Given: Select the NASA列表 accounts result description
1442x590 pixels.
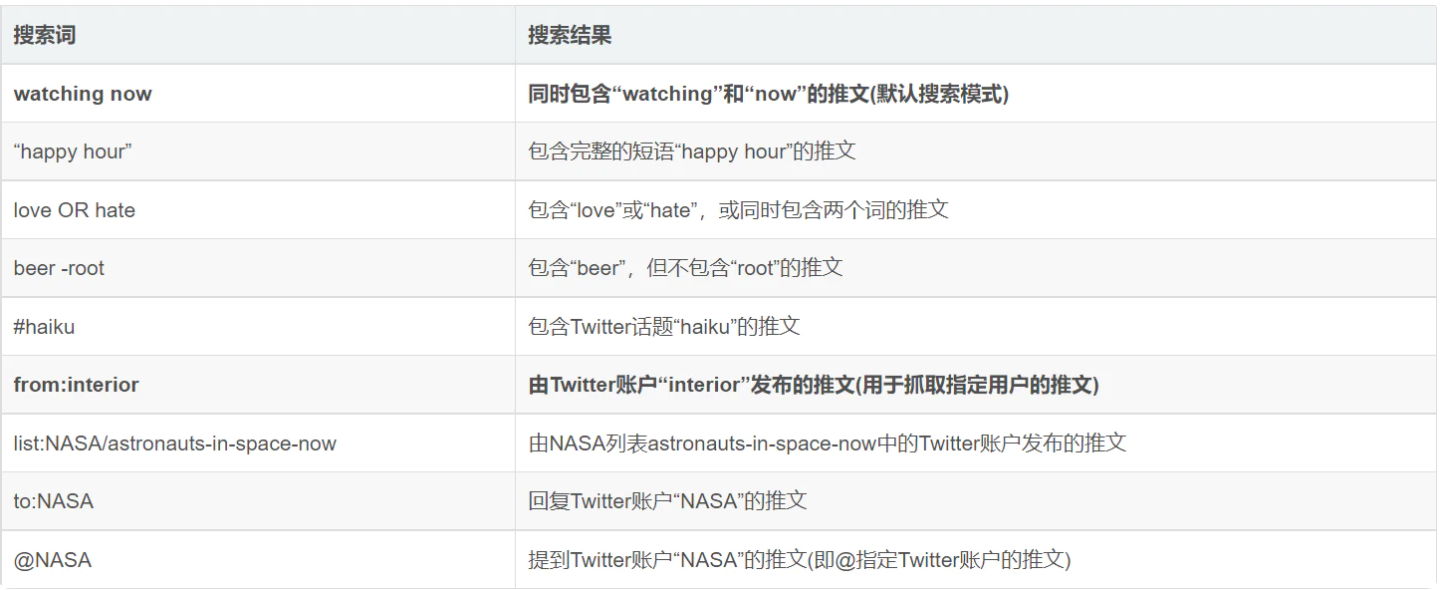Looking at the screenshot, I should point(827,443).
